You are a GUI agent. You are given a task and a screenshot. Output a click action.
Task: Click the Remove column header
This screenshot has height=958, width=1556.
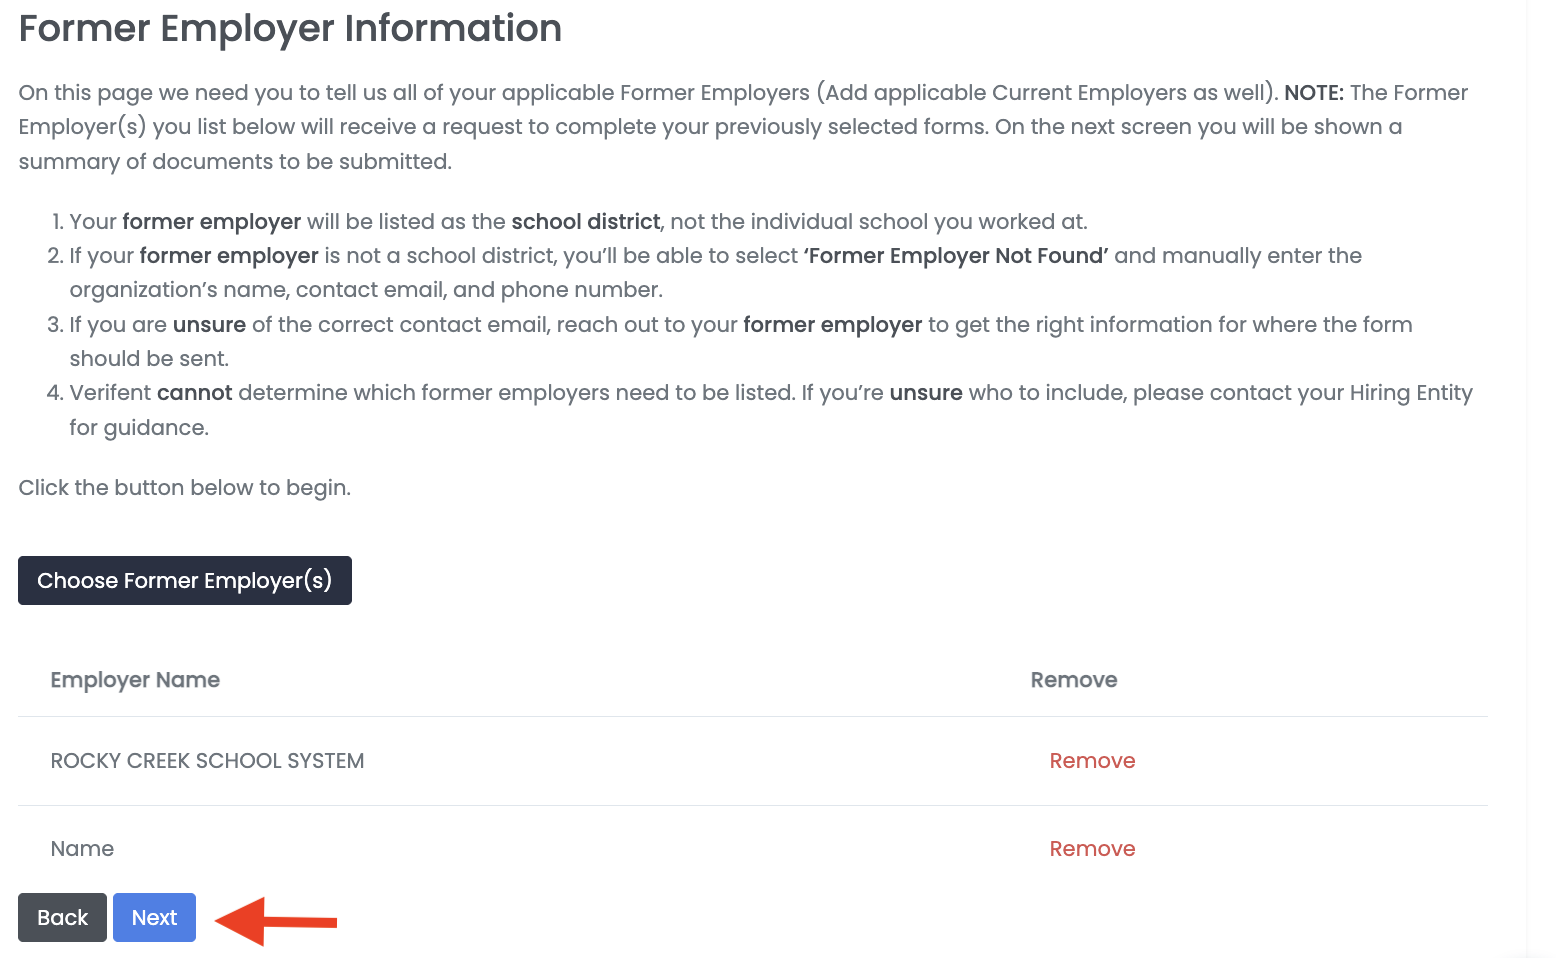1074,679
